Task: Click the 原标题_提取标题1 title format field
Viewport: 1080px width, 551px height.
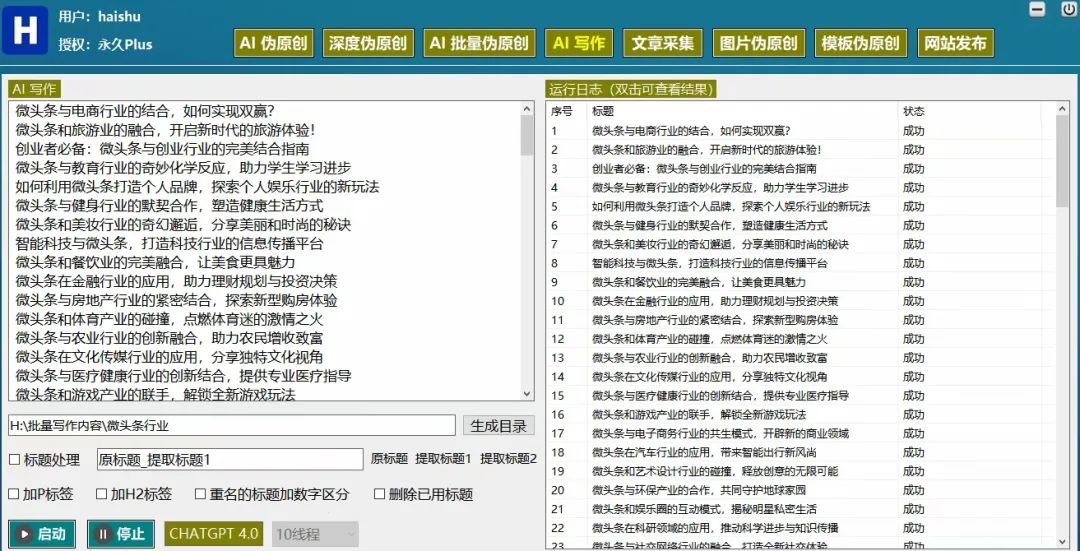Action: click(230, 459)
